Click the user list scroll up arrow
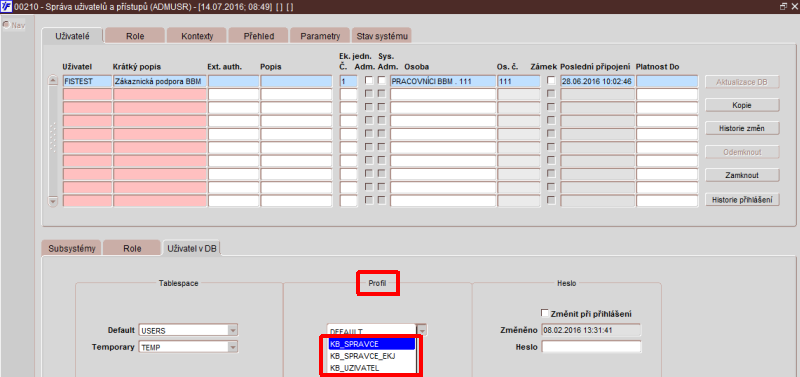The image size is (800, 377). [x=53, y=81]
